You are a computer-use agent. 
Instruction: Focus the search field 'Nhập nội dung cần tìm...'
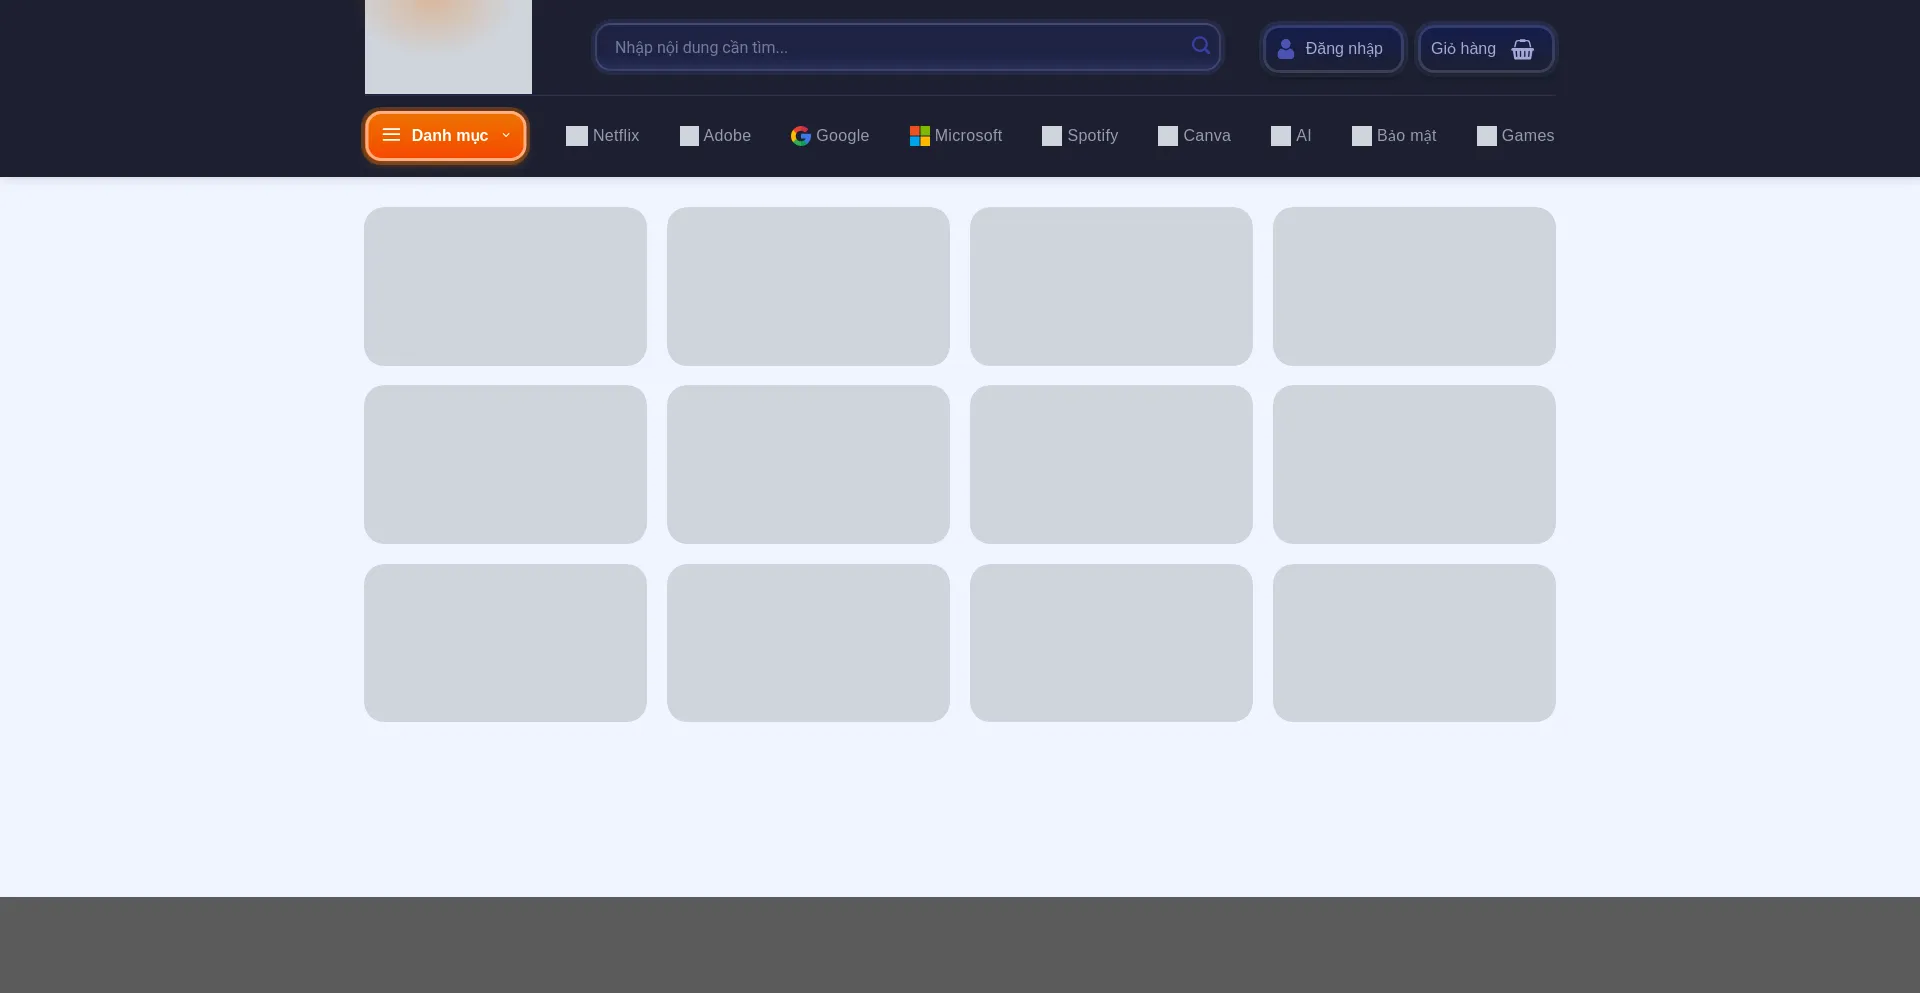(x=895, y=48)
